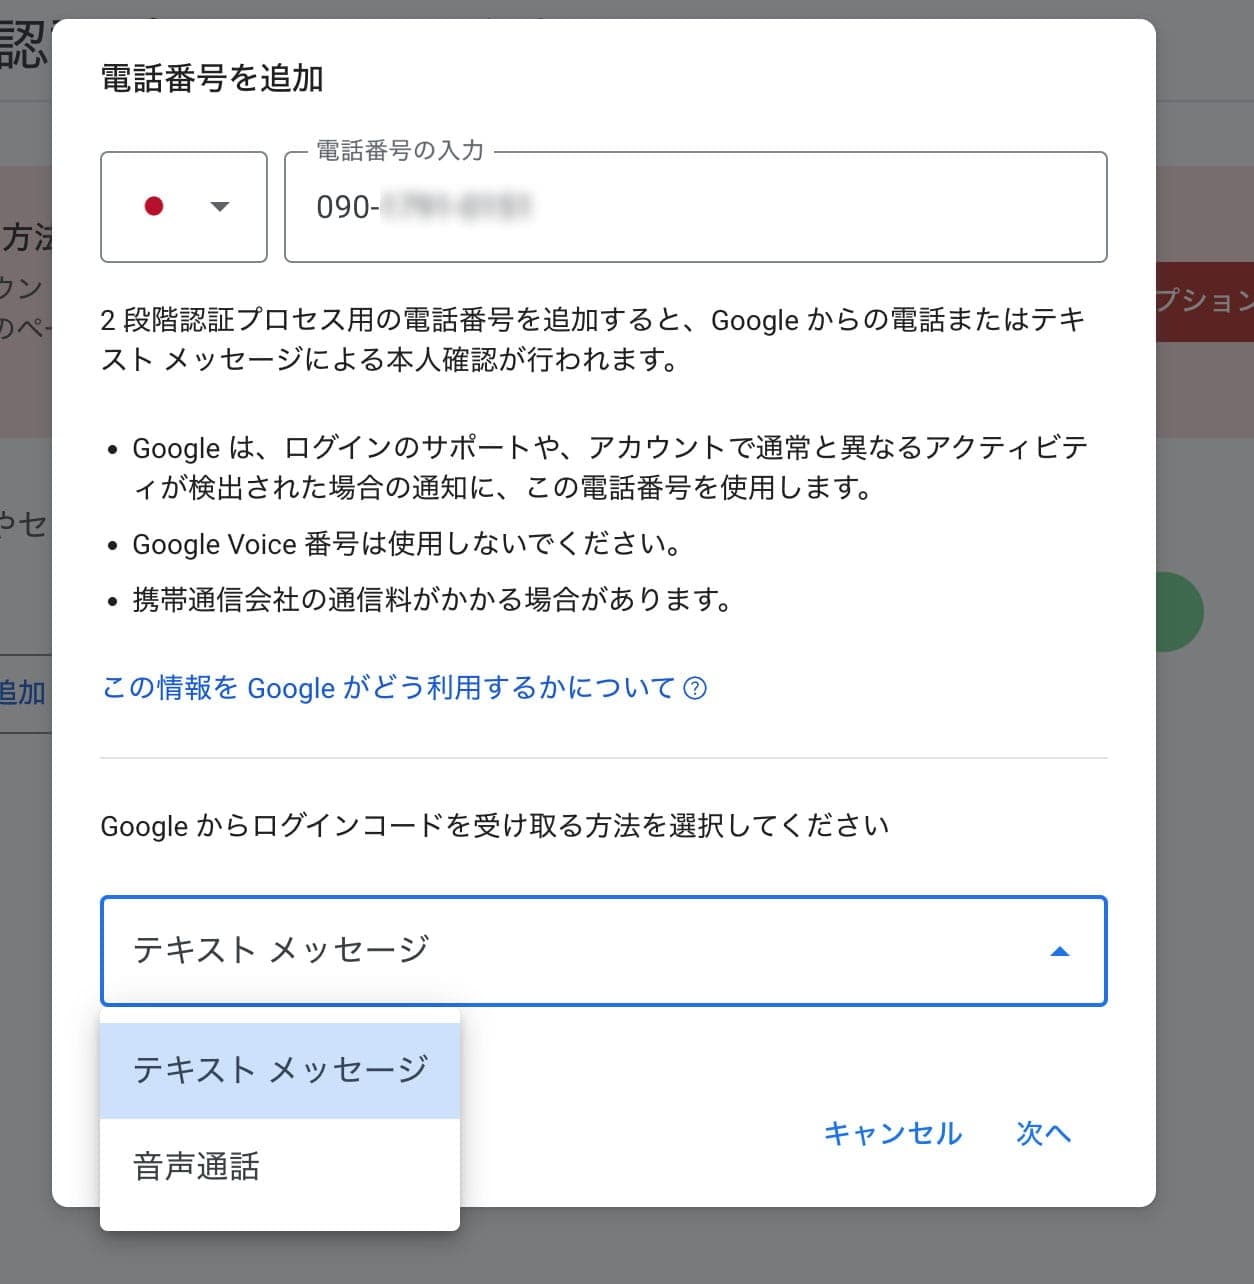The height and width of the screenshot is (1284, 1254).
Task: Click the テキスト メッセージ combo box
Action: [580, 950]
